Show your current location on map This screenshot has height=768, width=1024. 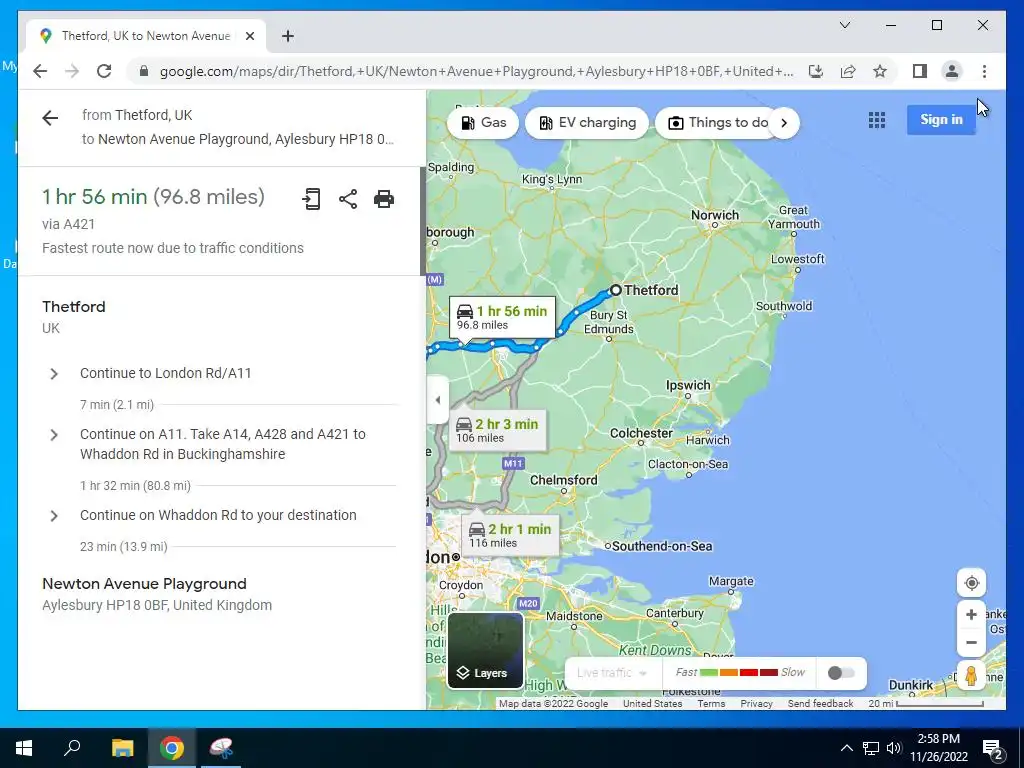pos(971,583)
